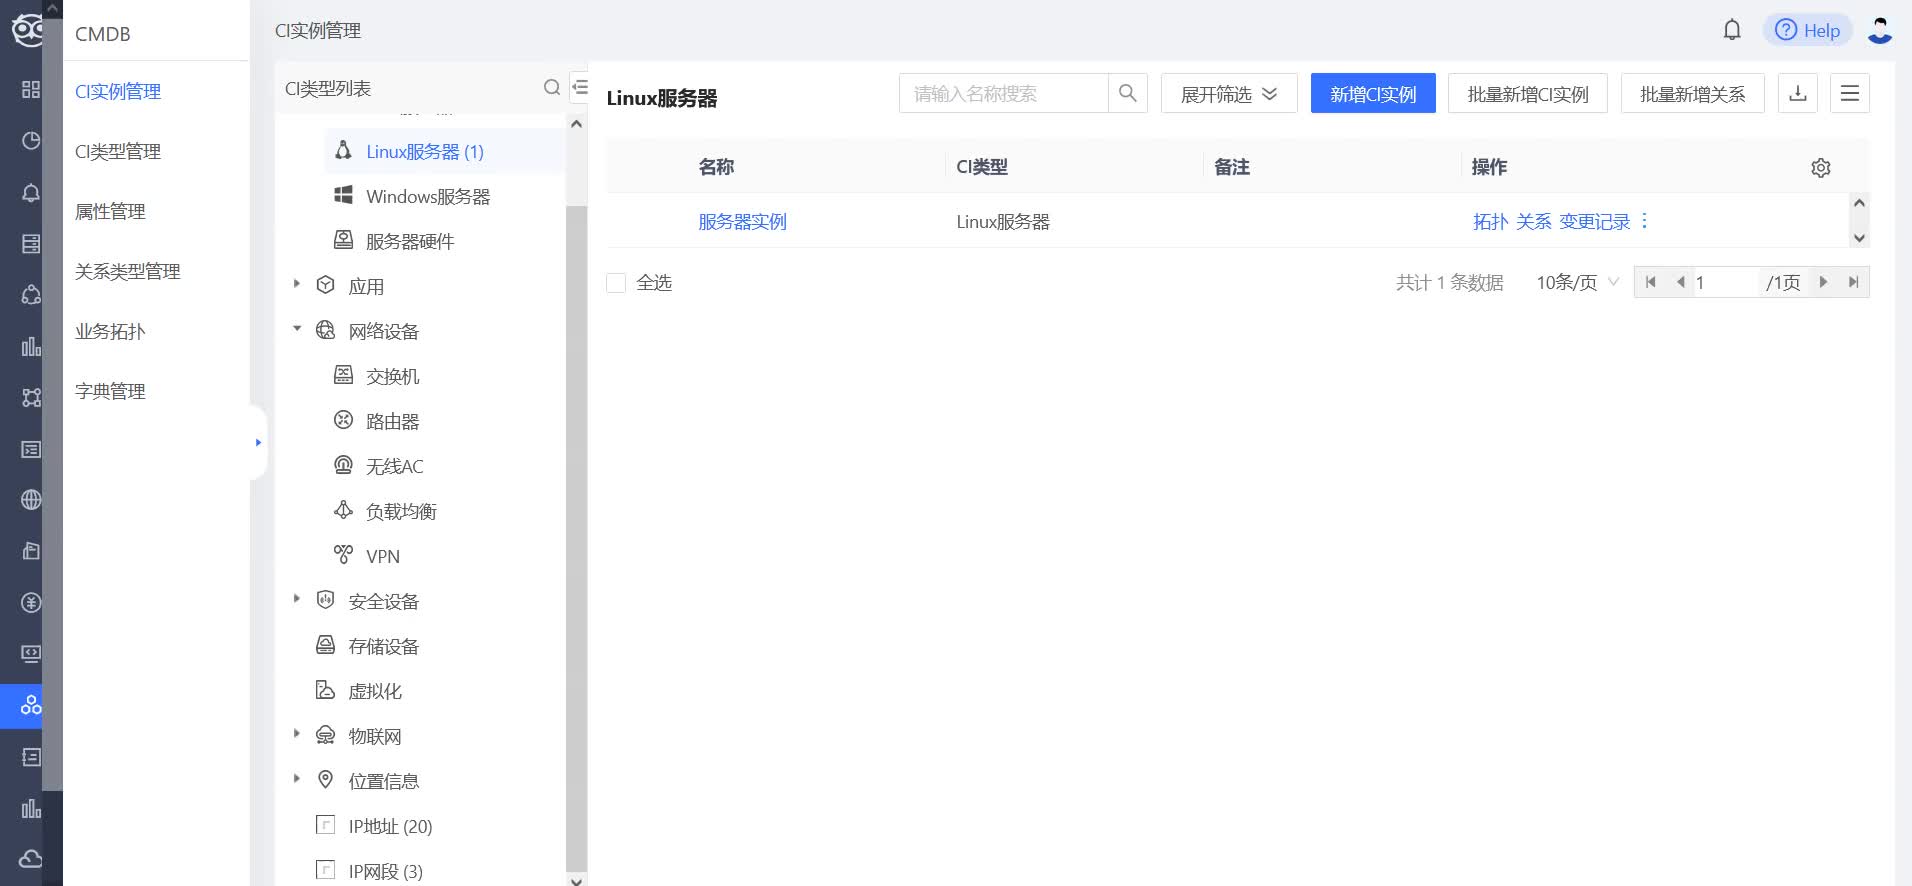Open CI类型管理 in the side menu
This screenshot has width=1912, height=886.
[118, 152]
